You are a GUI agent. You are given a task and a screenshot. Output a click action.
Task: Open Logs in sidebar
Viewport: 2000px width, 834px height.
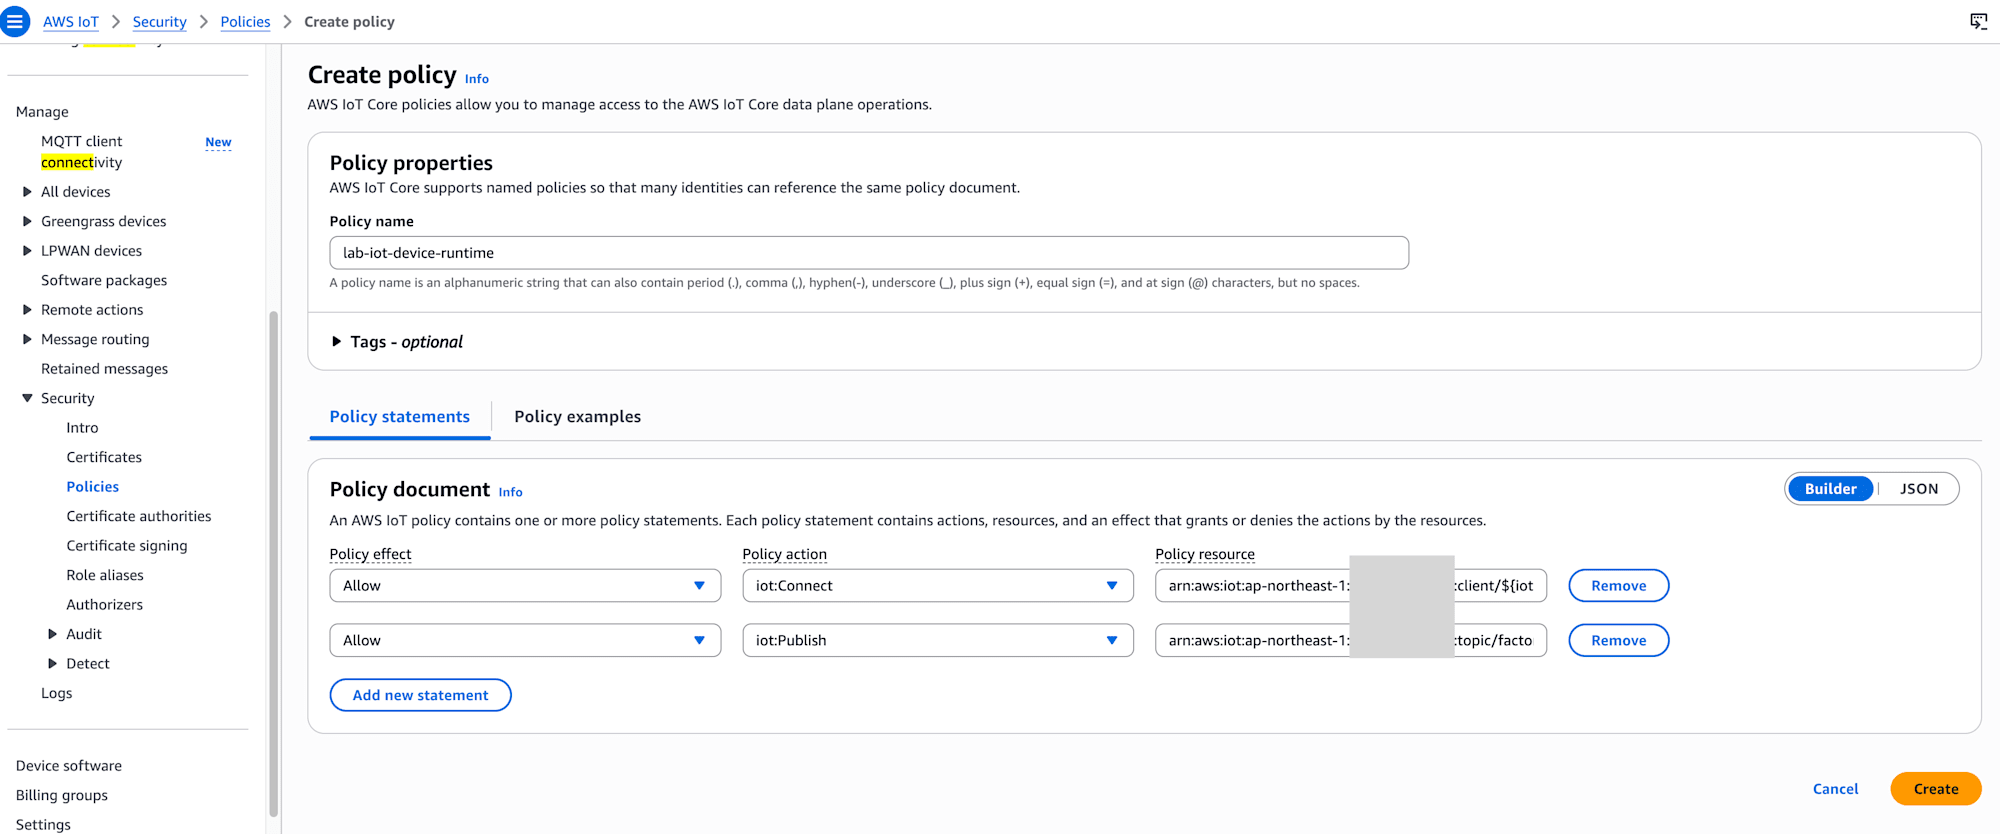[56, 694]
